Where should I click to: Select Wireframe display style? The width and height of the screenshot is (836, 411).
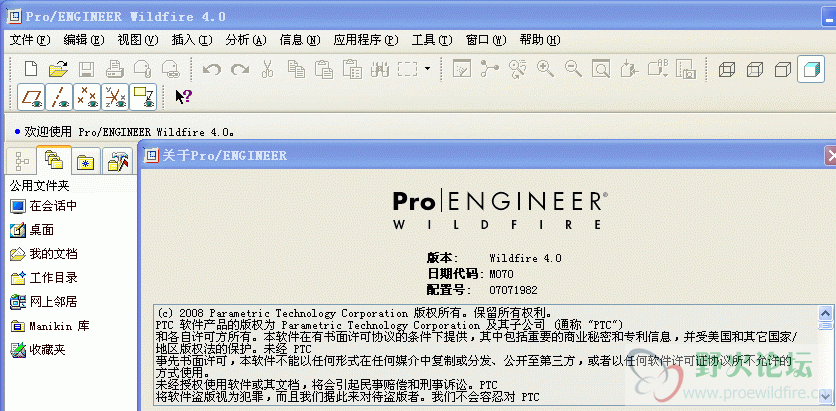coord(727,69)
